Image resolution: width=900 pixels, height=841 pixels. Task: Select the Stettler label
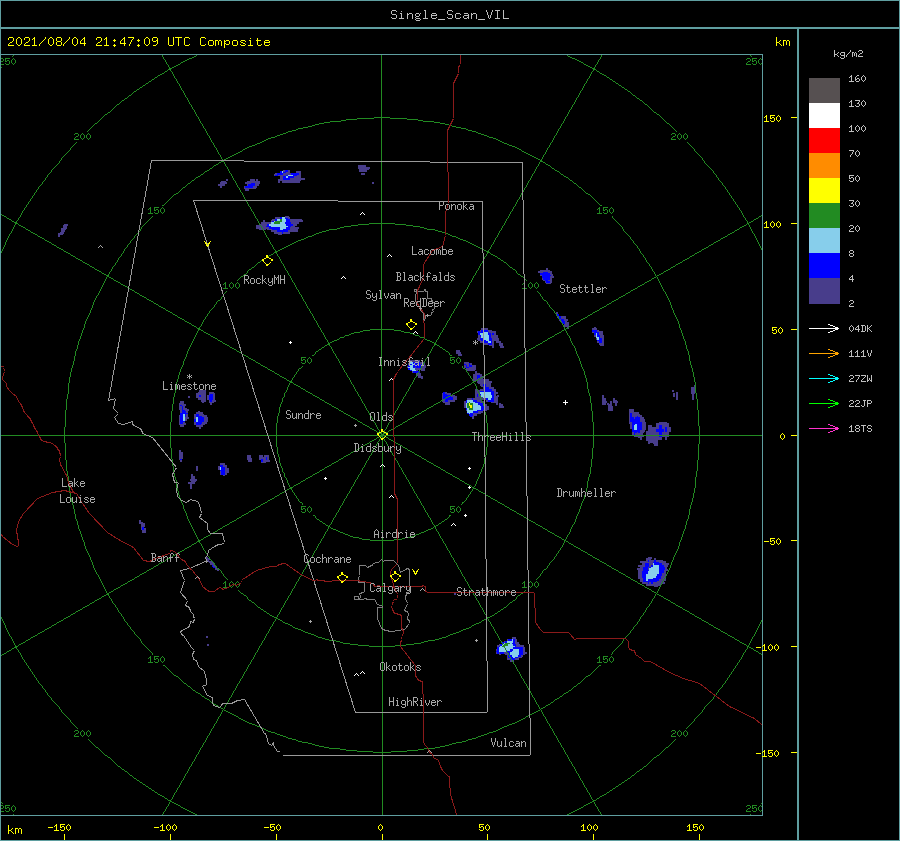coord(583,289)
